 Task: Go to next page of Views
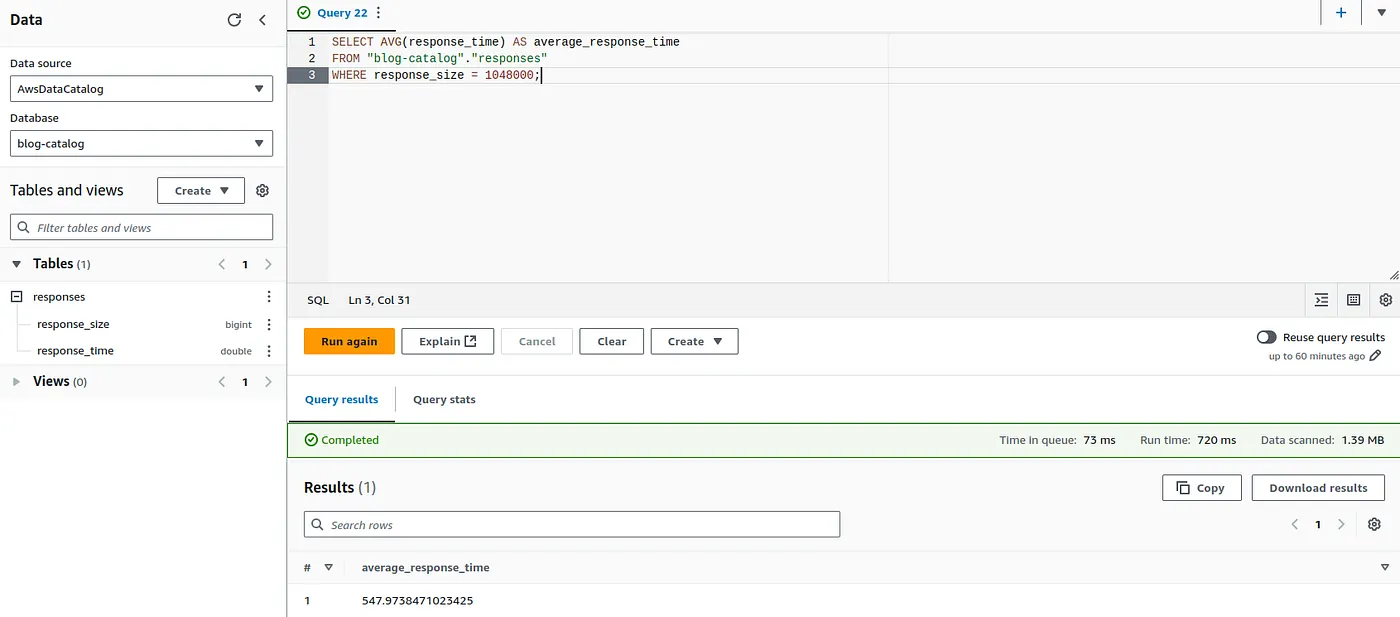point(268,382)
